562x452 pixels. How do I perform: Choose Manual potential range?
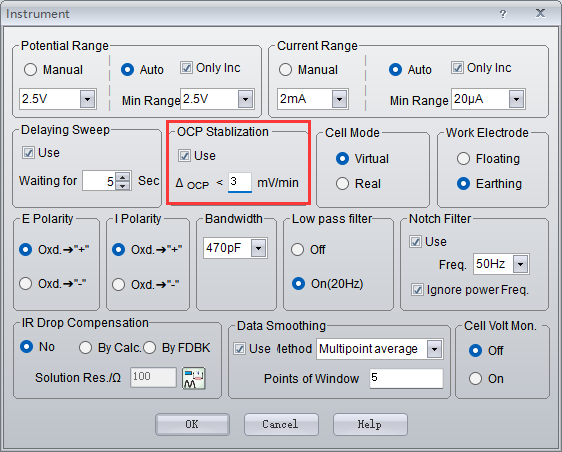30,70
